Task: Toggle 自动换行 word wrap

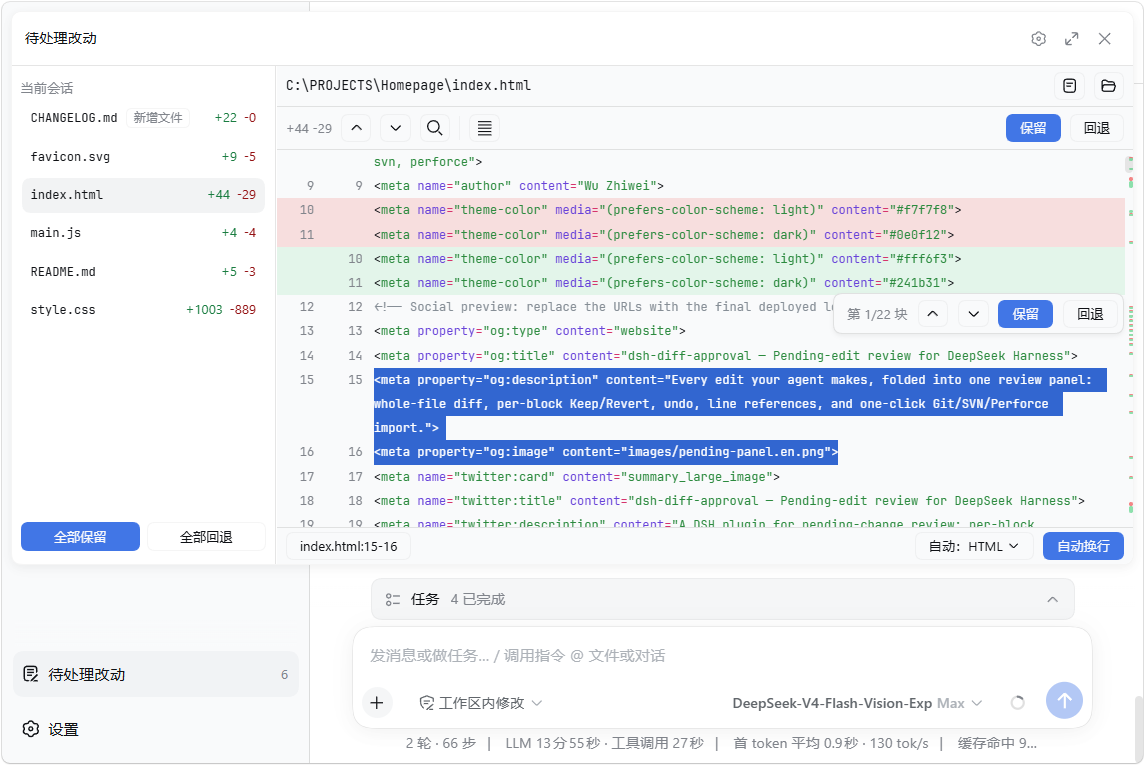Action: point(1083,546)
